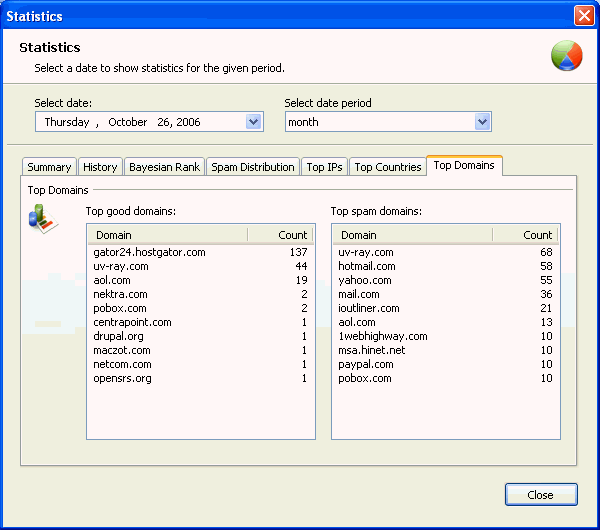Screen dimensions: 600x530
Task: Click the Close button
Action: [x=541, y=494]
